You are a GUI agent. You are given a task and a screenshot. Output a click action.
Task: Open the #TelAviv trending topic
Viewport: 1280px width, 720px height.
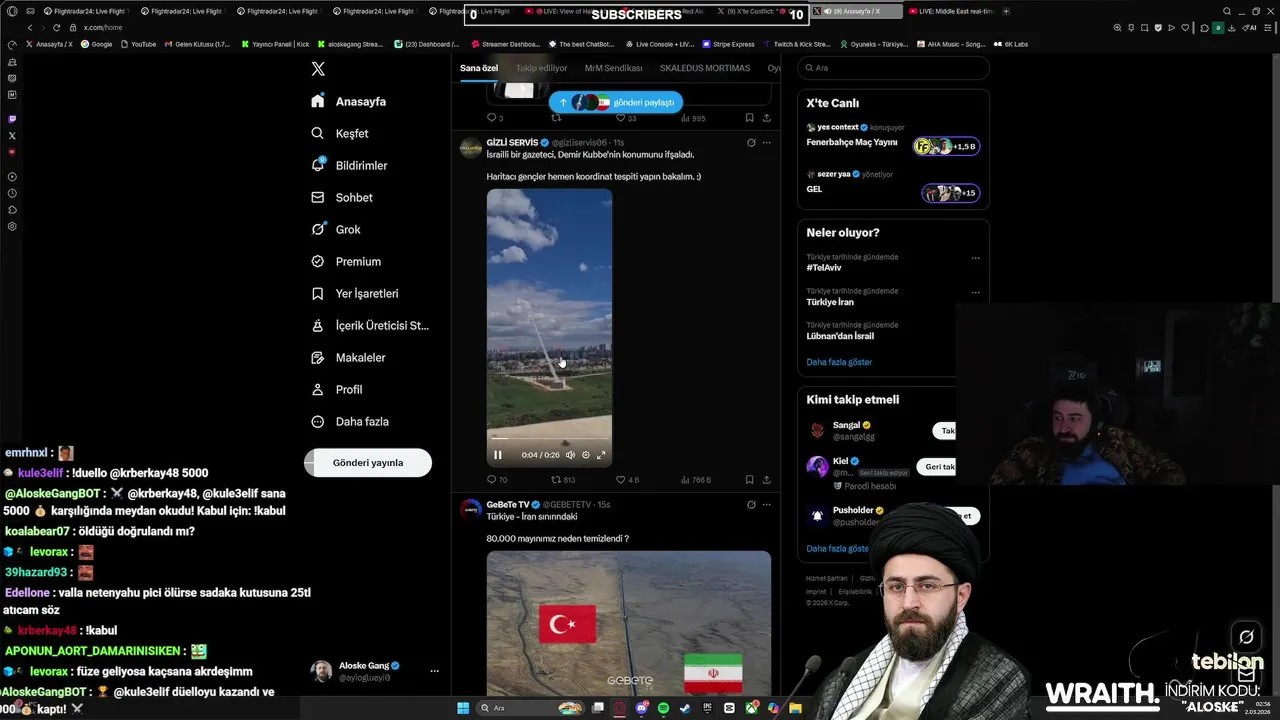(822, 268)
